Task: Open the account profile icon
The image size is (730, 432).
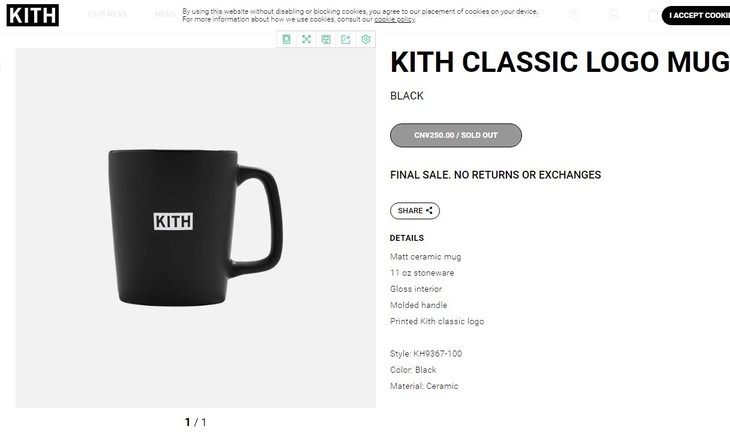Action: click(614, 15)
